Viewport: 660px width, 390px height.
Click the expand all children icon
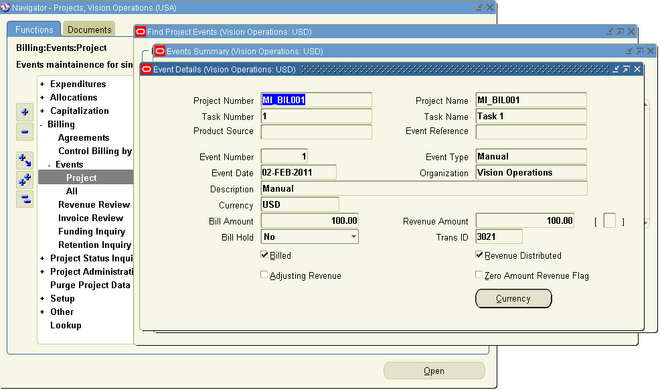[24, 160]
